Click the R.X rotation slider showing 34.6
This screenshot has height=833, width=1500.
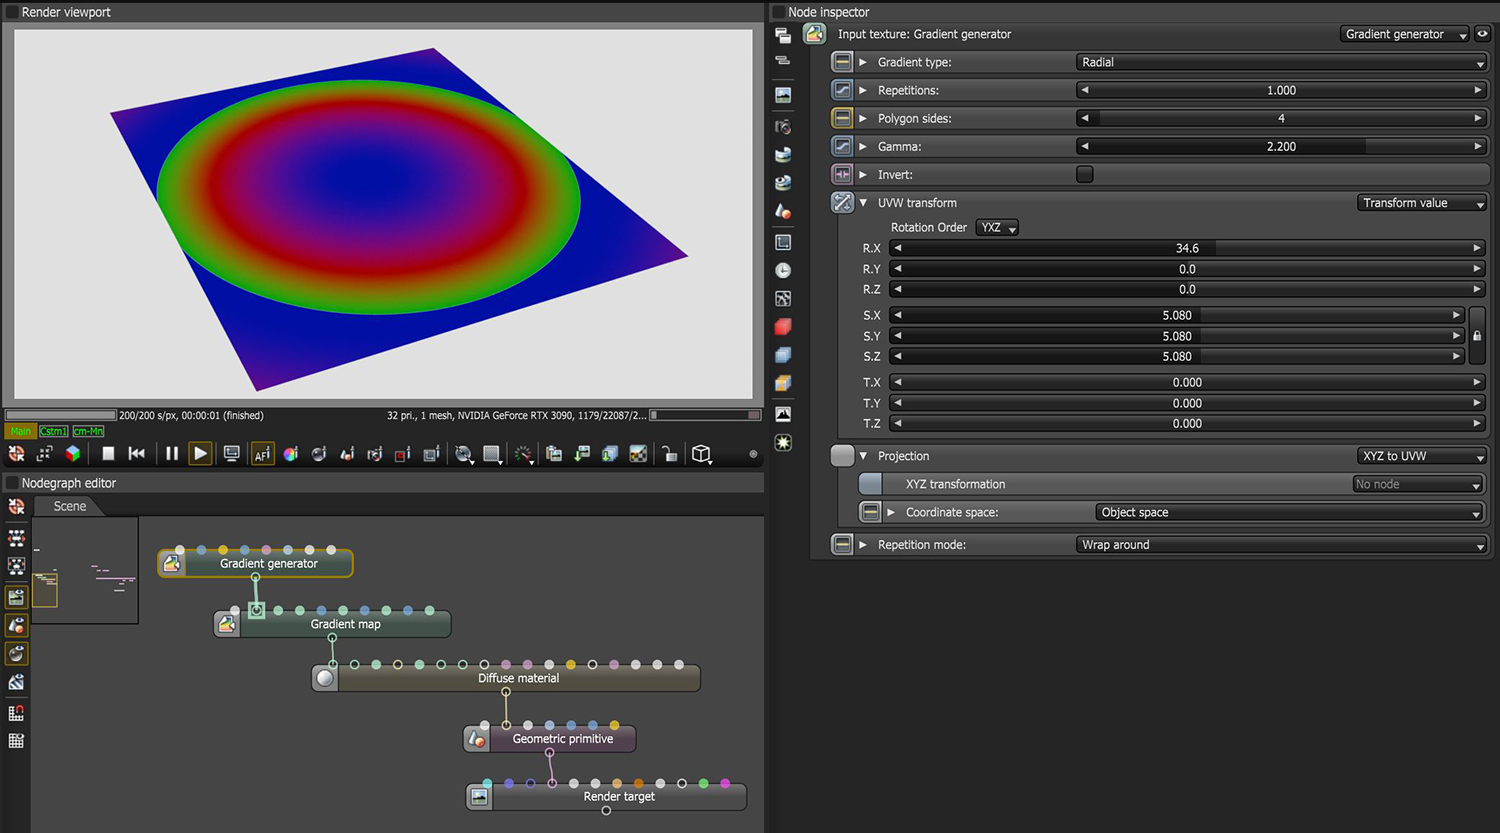1187,248
